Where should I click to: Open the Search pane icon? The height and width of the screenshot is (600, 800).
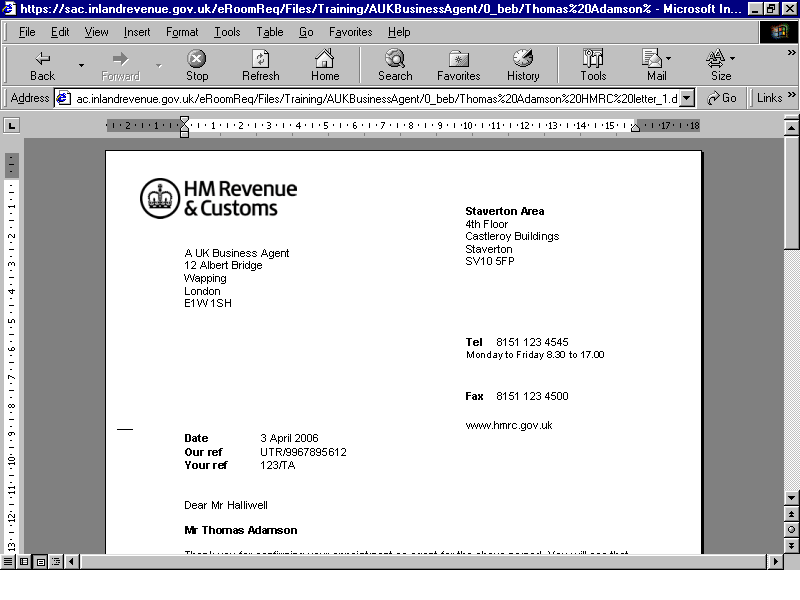(395, 59)
